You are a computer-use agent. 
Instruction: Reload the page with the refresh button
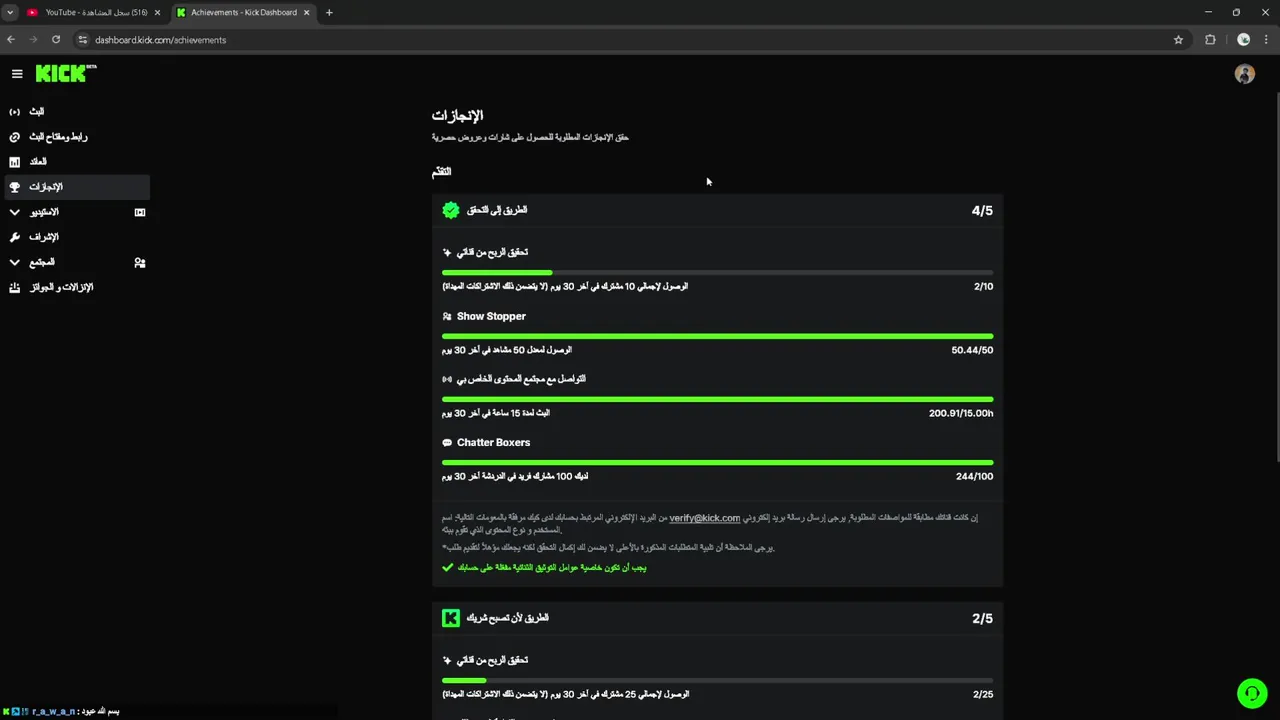tap(56, 40)
